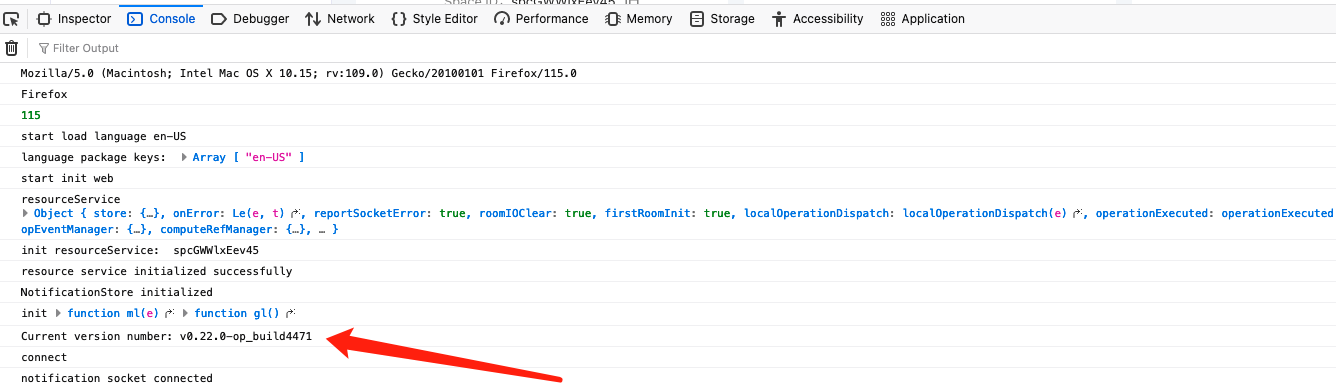Clear console output with trash icon
The width and height of the screenshot is (1336, 387).
point(12,48)
